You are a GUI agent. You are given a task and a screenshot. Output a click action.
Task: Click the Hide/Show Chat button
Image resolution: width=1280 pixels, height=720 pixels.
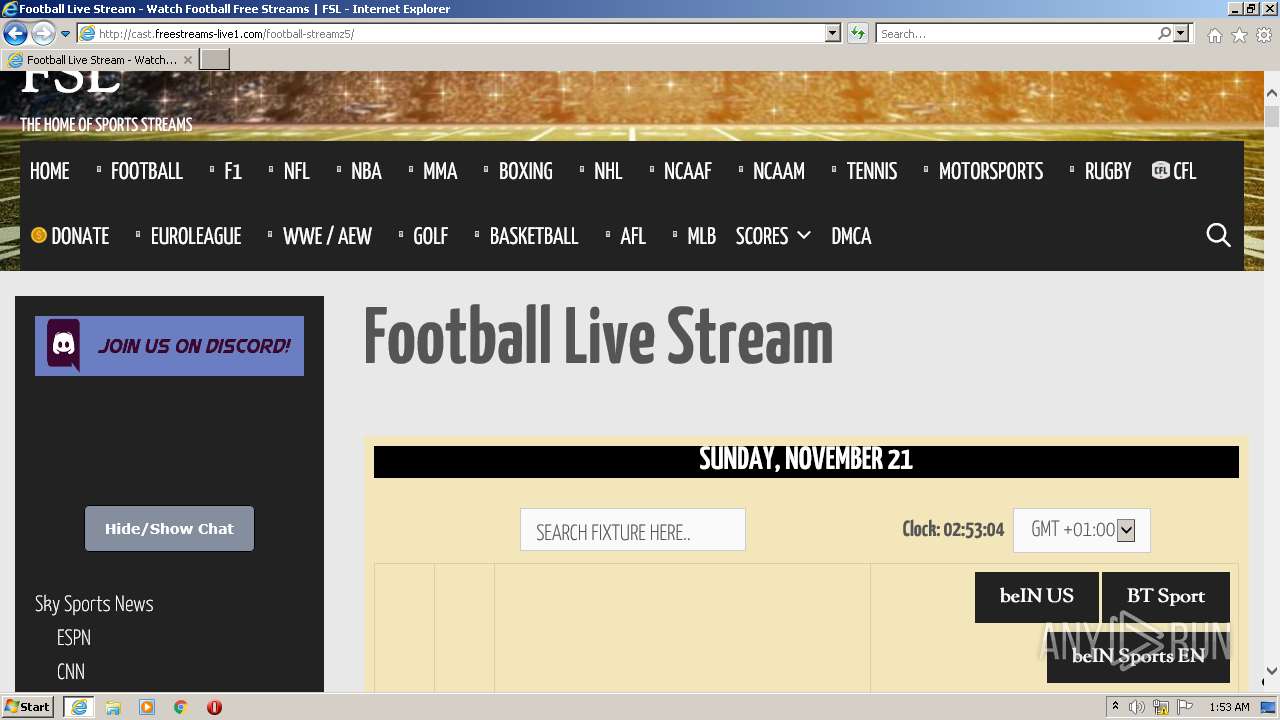(x=169, y=528)
